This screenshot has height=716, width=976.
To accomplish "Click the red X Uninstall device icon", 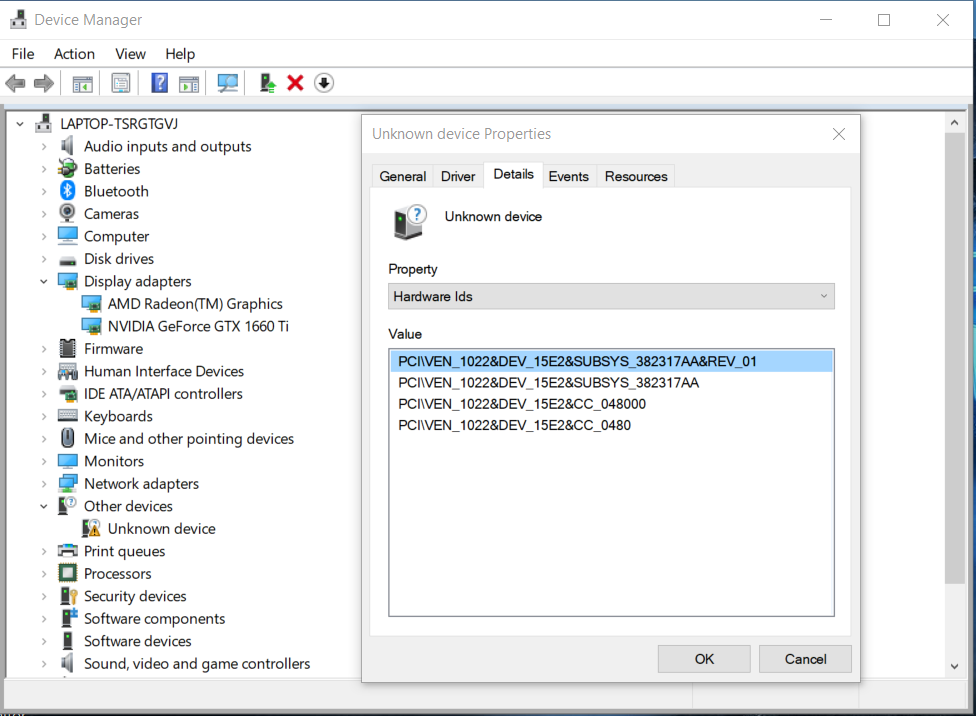I will tap(295, 83).
